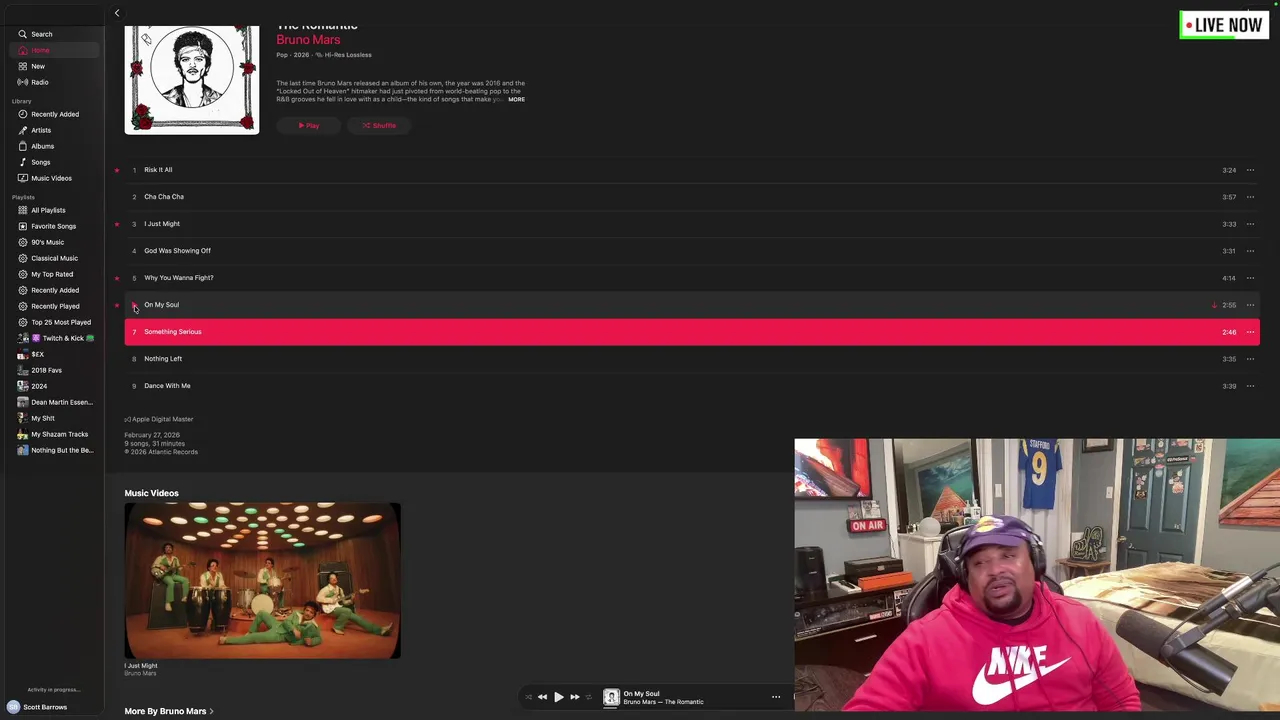Image resolution: width=1280 pixels, height=720 pixels.
Task: Open more options for Dance With Me
Action: (1250, 386)
